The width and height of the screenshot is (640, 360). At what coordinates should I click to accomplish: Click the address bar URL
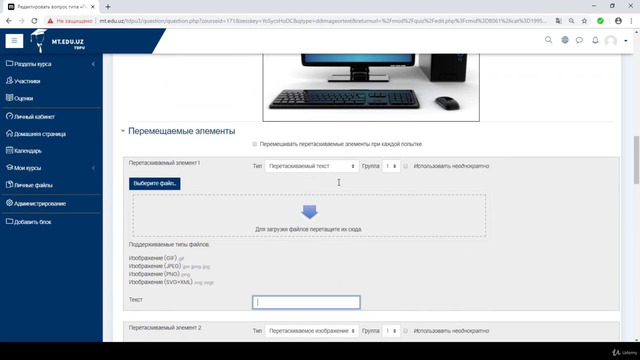(322, 21)
